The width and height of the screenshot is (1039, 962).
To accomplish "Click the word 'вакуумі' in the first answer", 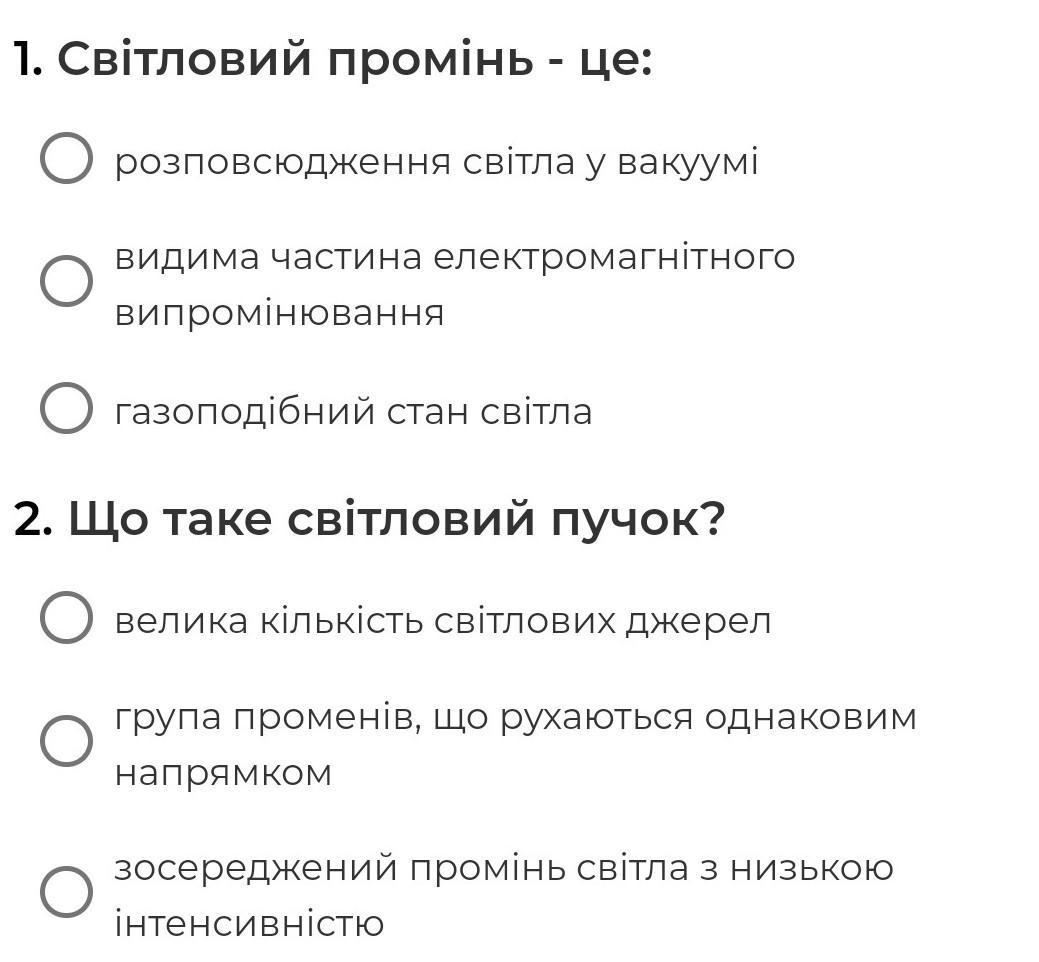I will [687, 161].
